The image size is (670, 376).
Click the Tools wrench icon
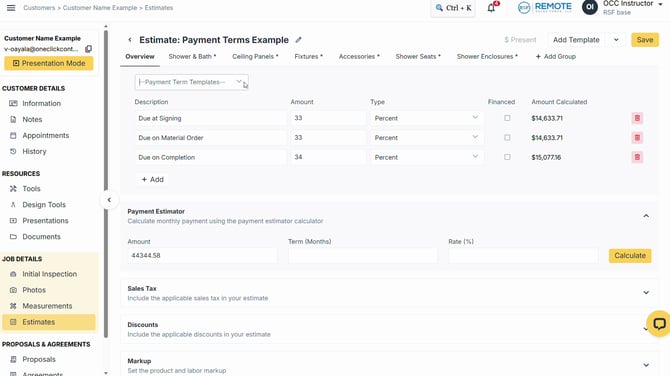tap(13, 188)
